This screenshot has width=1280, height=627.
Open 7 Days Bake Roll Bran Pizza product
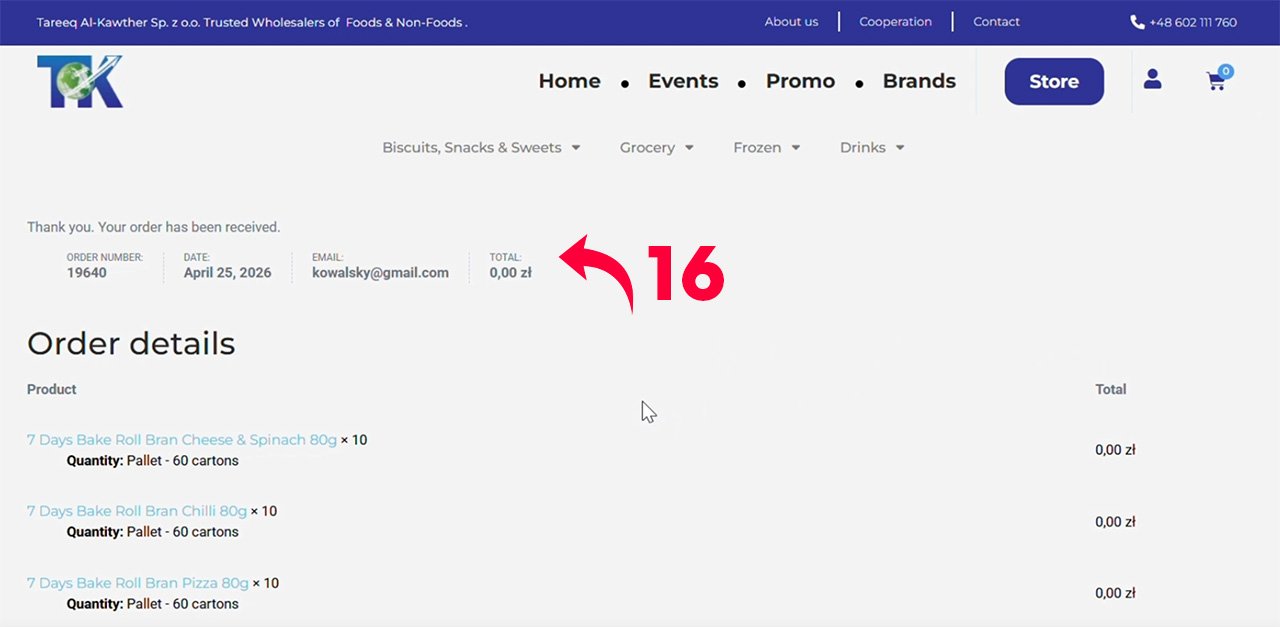(138, 583)
